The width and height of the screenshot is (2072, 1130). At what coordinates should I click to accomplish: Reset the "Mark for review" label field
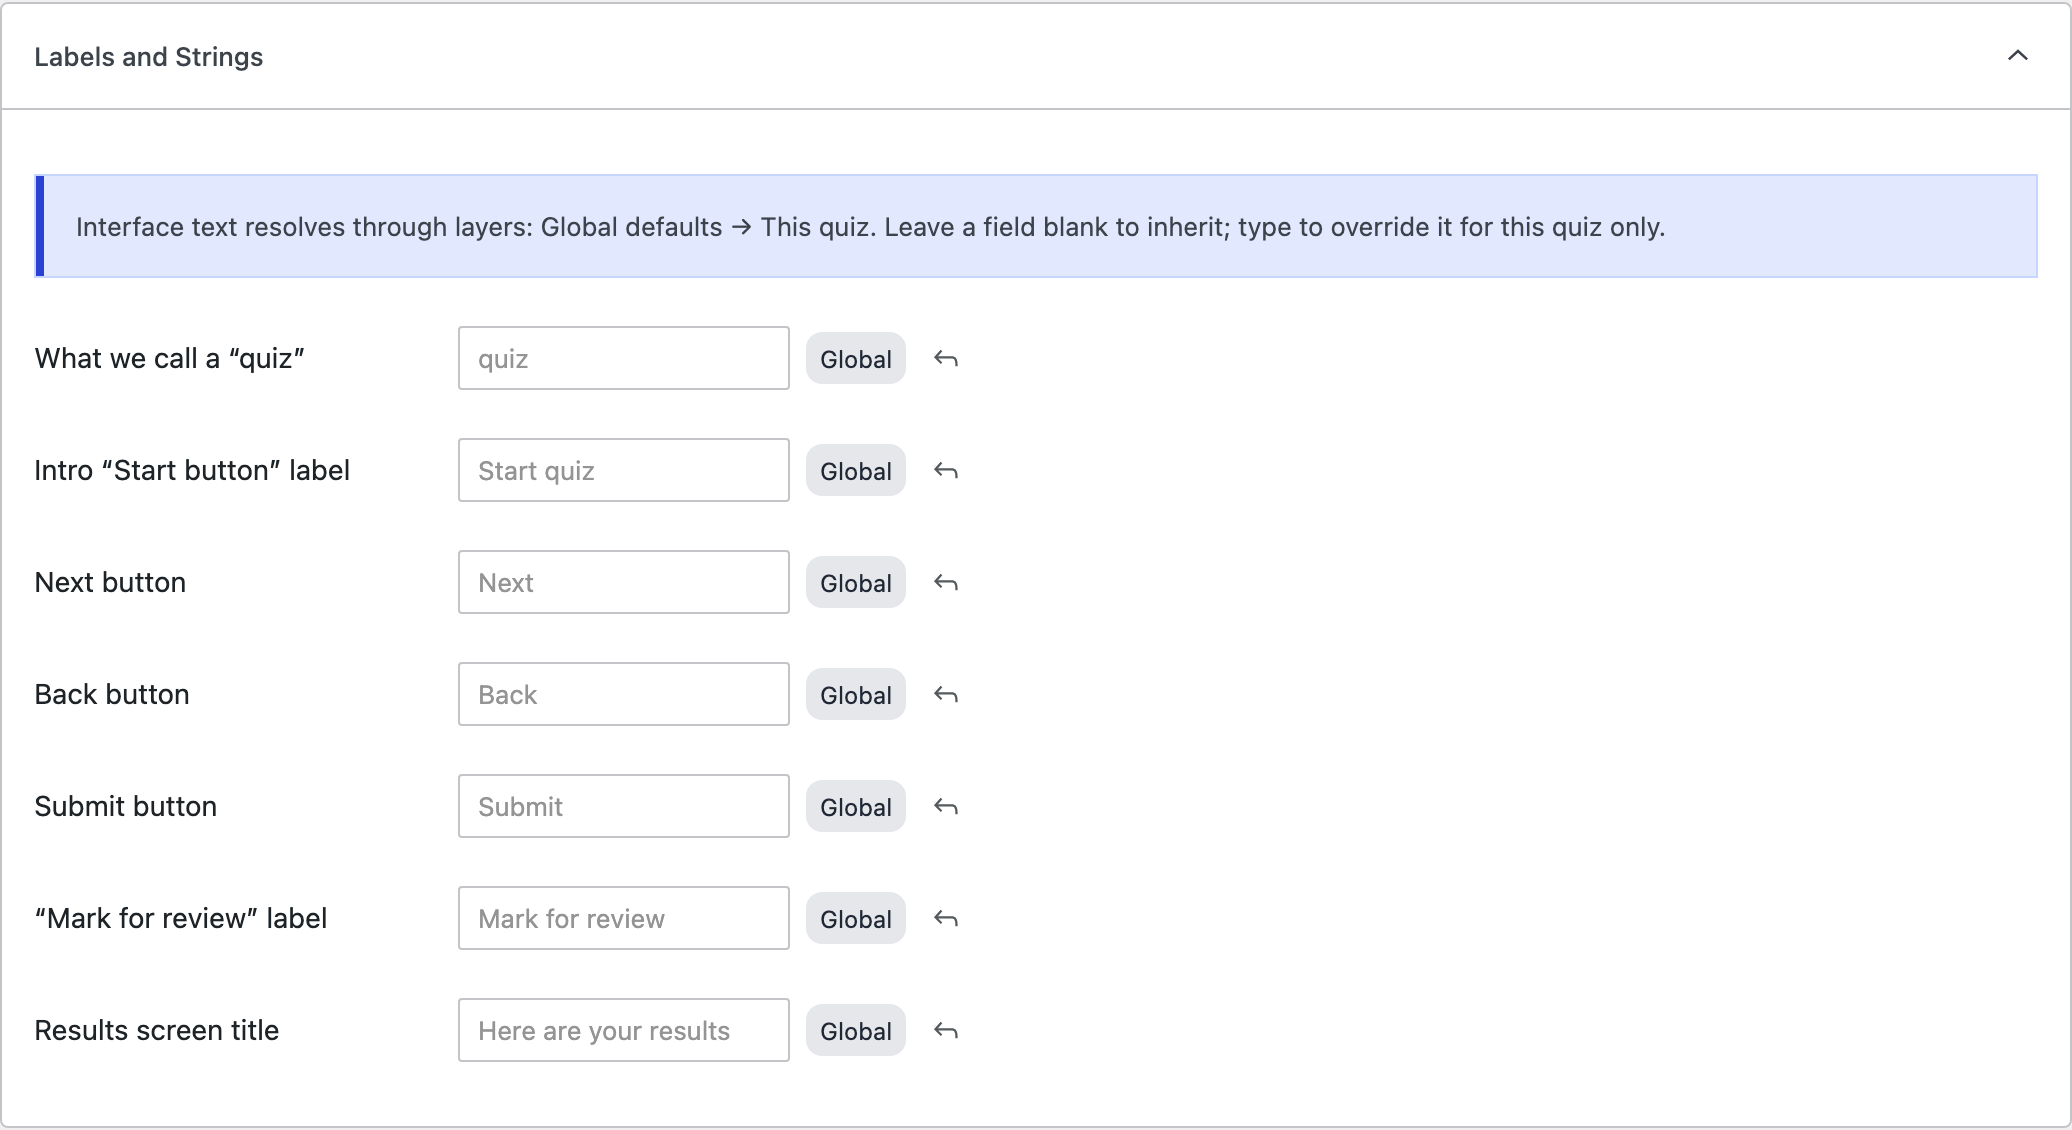coord(946,918)
